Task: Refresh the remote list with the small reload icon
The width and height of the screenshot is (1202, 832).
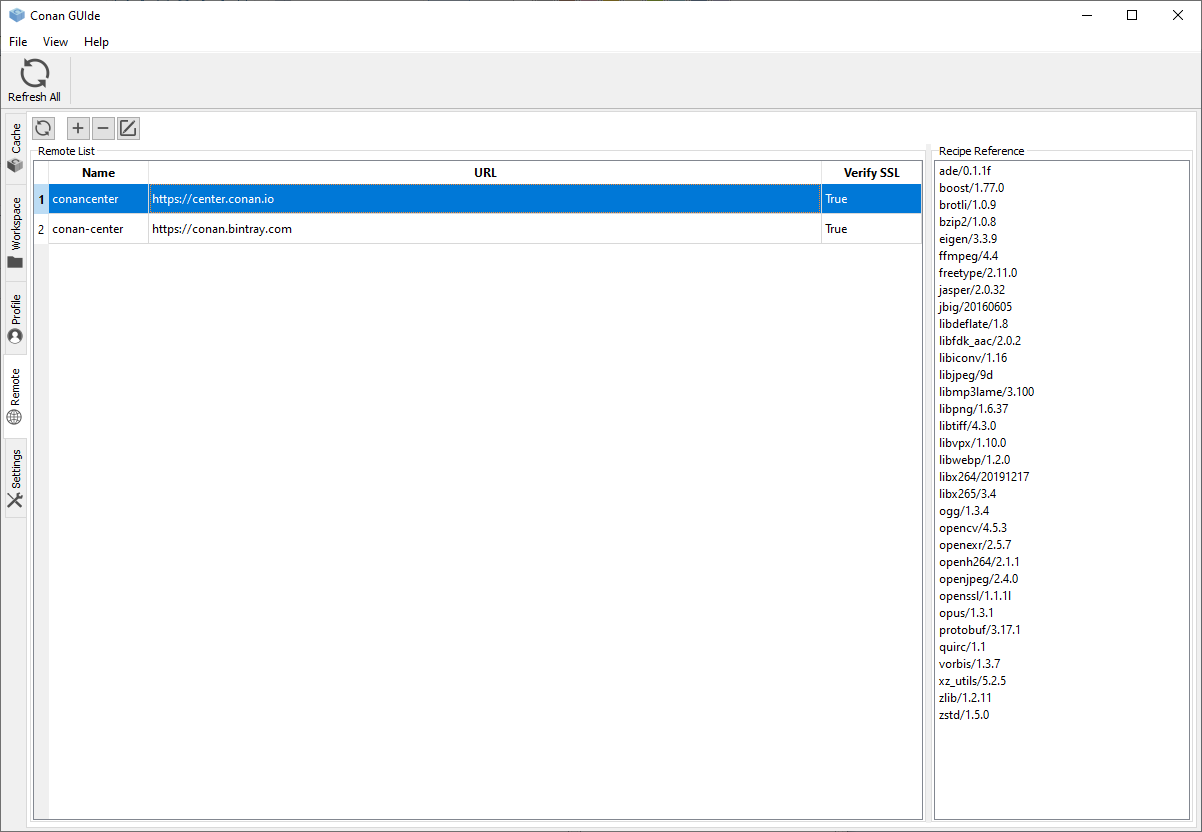Action: pyautogui.click(x=43, y=128)
